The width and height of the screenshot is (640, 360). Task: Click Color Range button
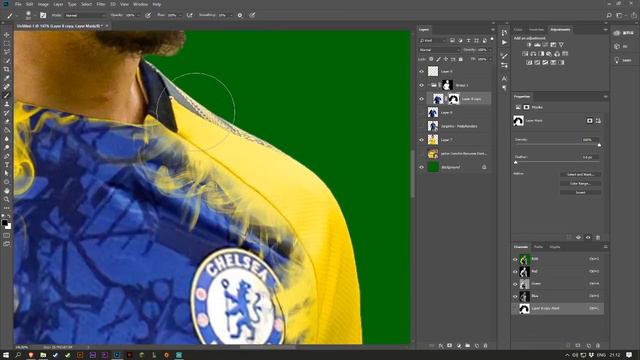(580, 183)
